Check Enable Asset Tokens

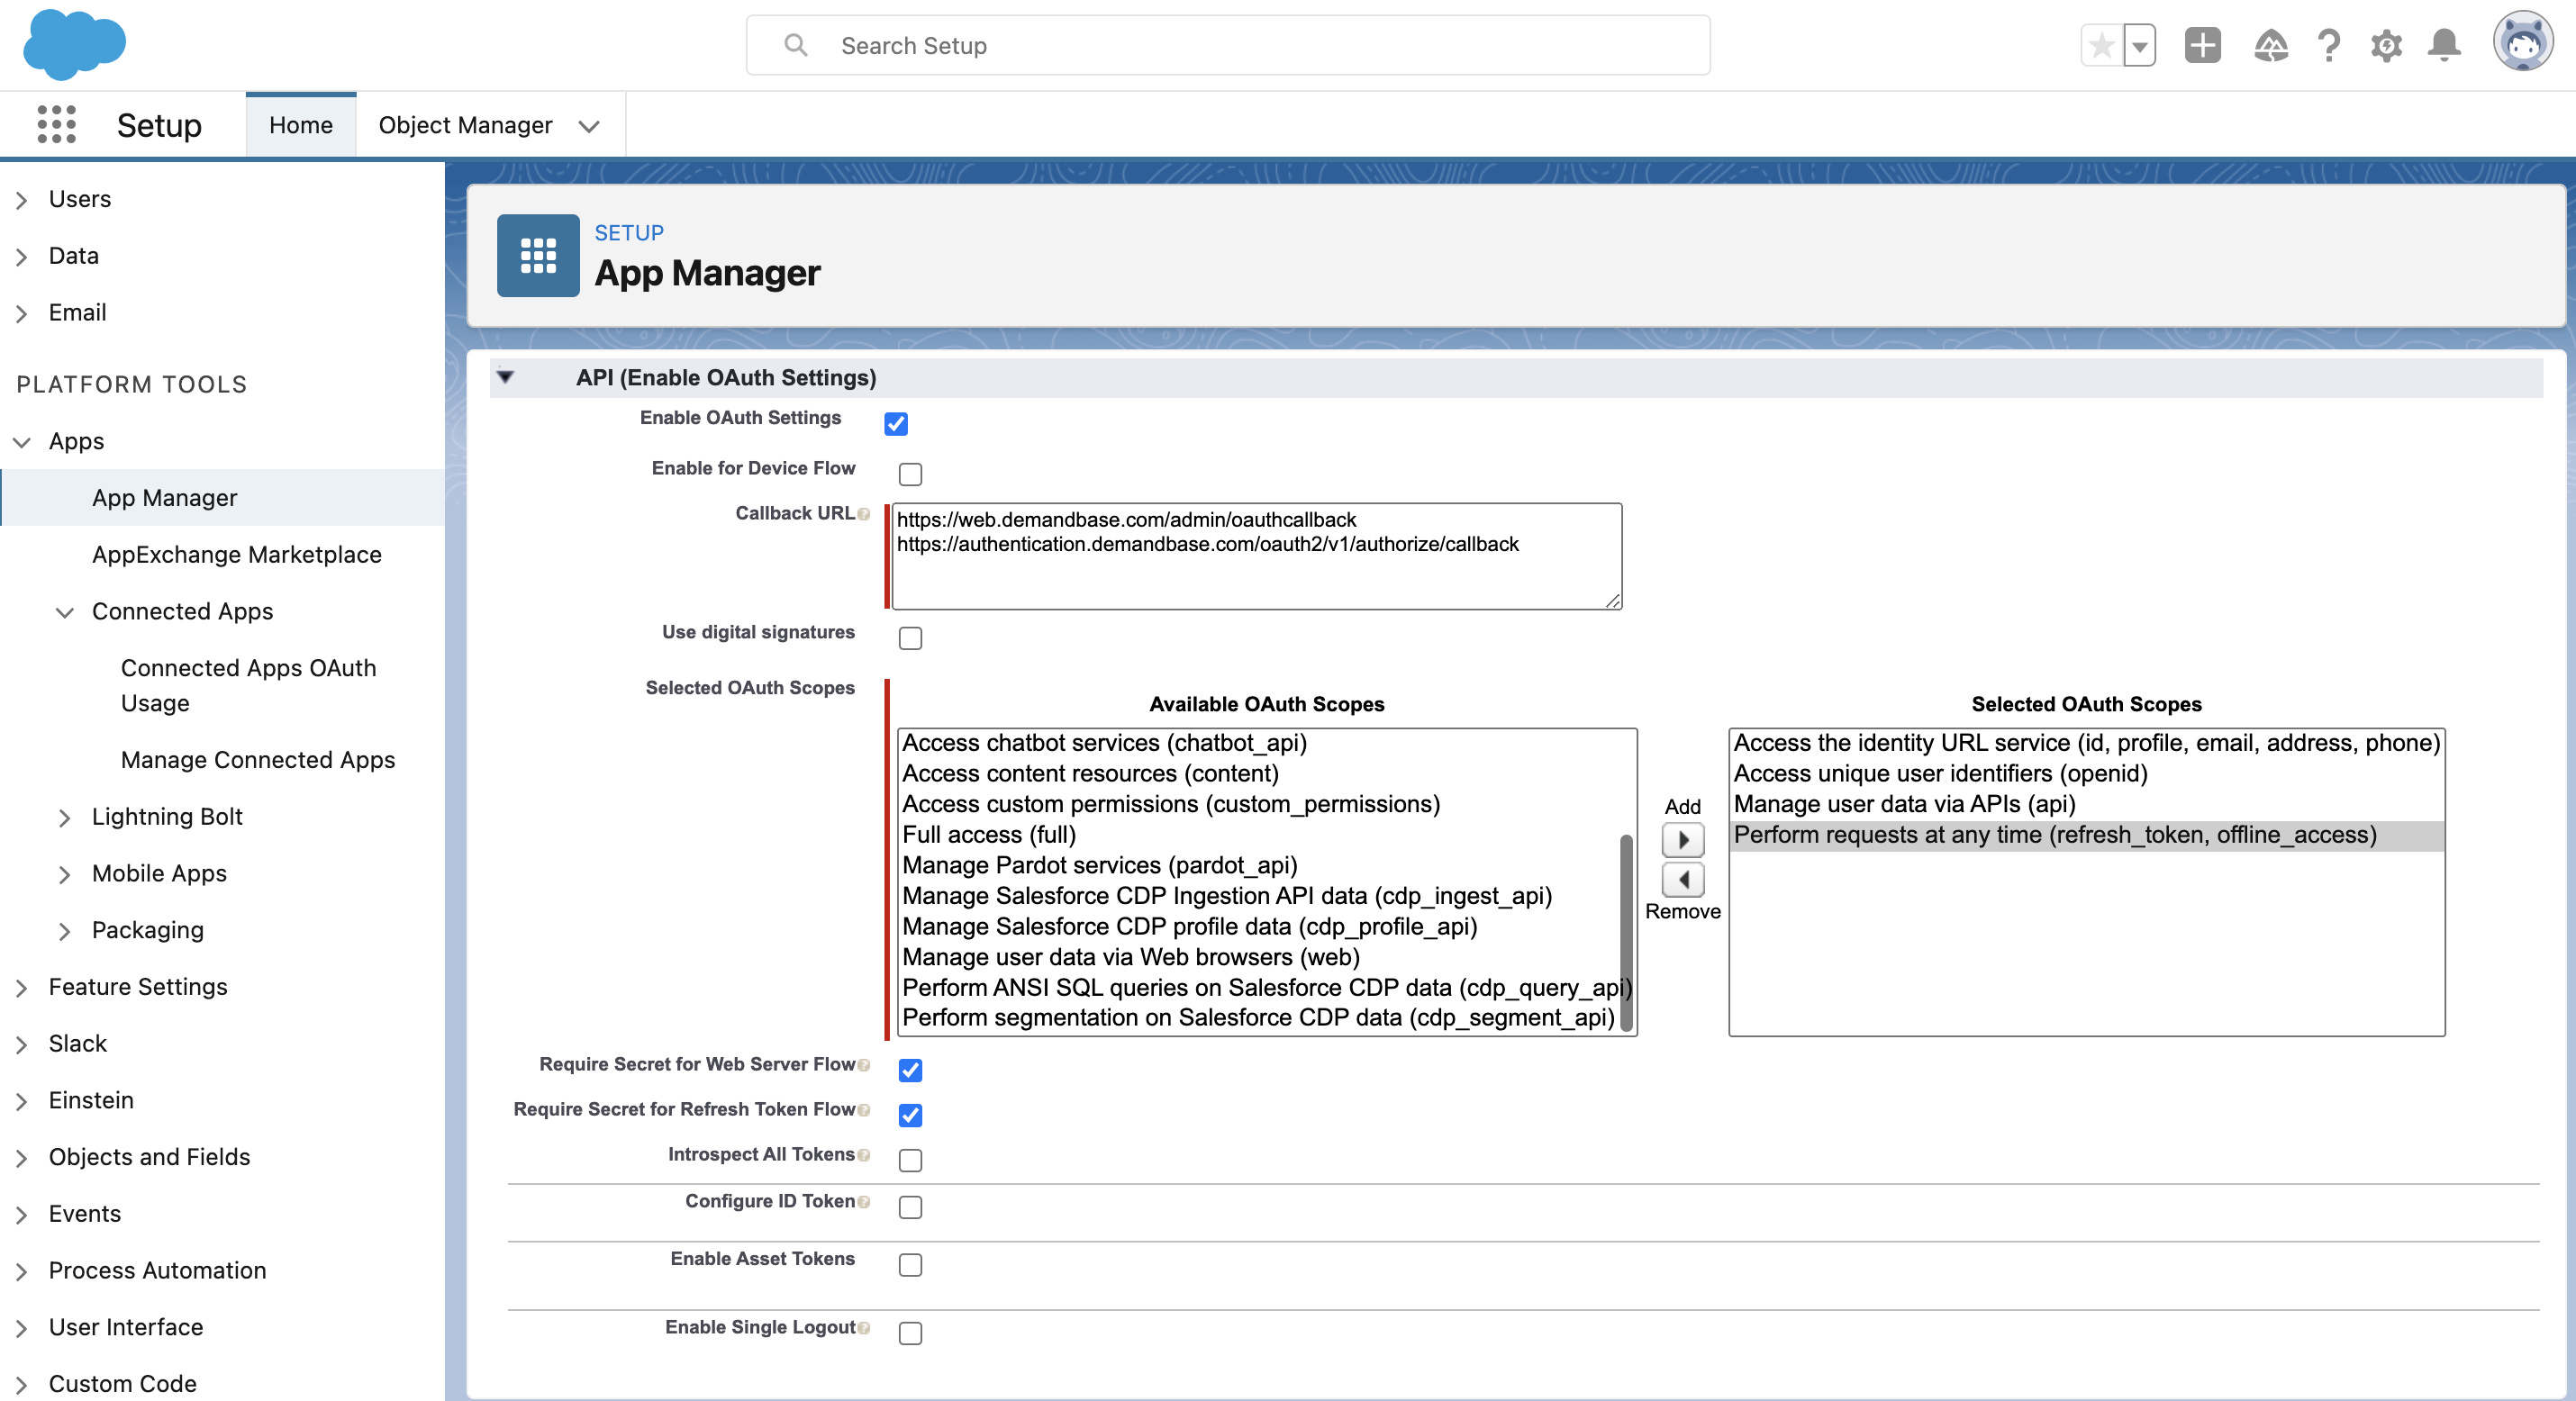point(910,1265)
